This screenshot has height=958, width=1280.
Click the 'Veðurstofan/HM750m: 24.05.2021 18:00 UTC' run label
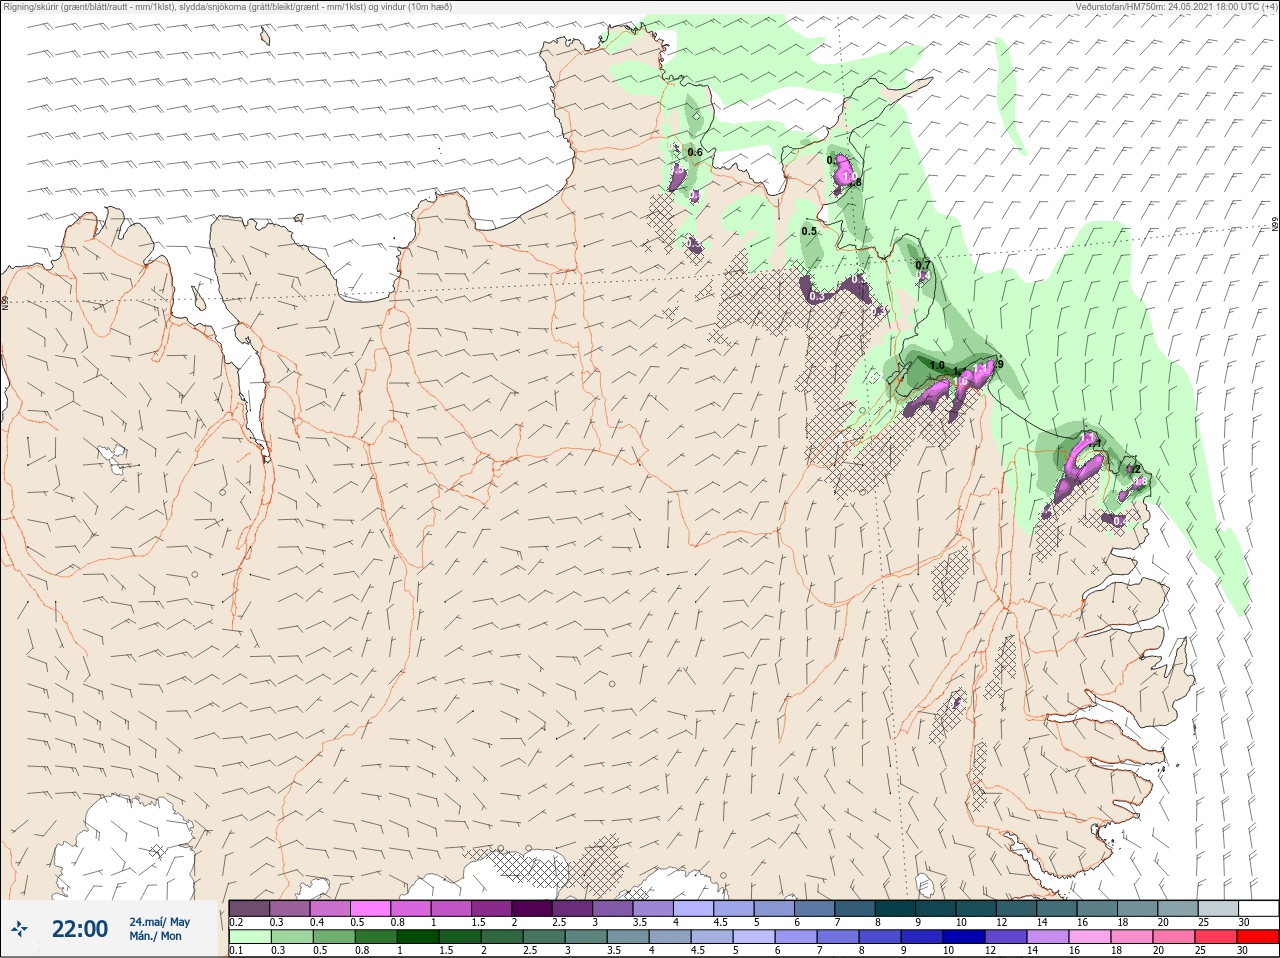click(1179, 6)
